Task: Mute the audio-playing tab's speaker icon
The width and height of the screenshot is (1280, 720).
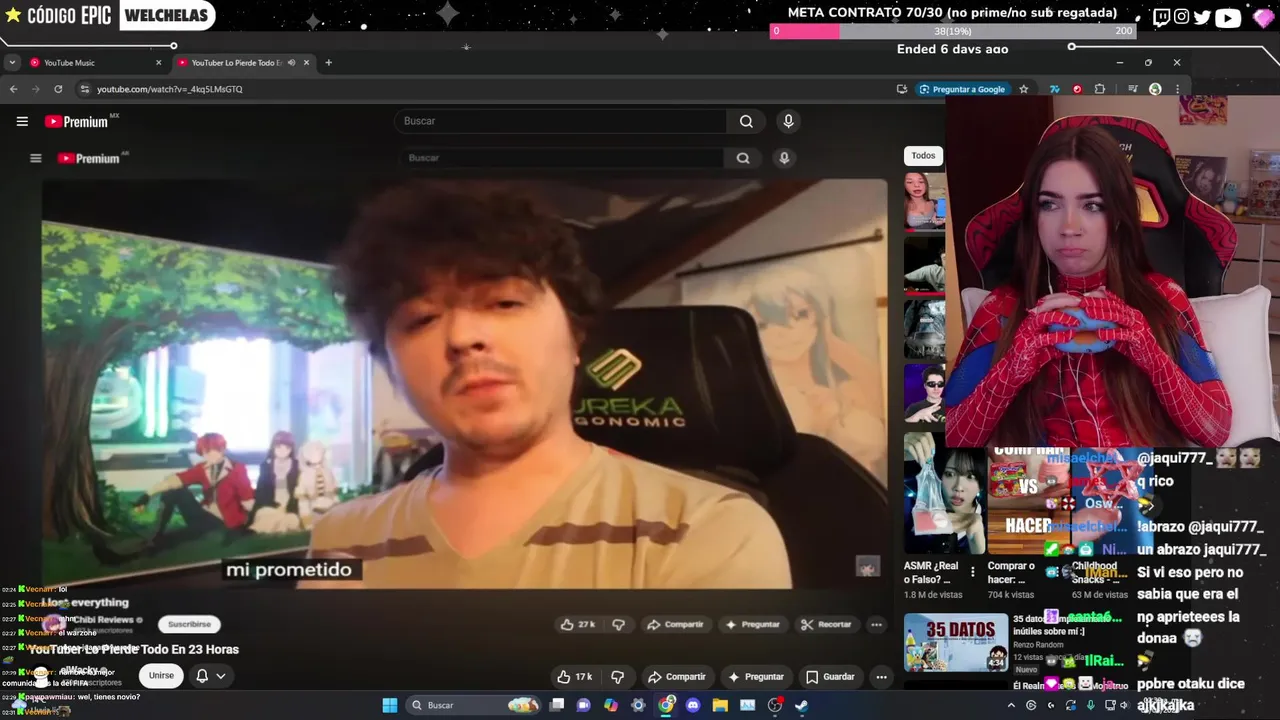Action: (291, 63)
